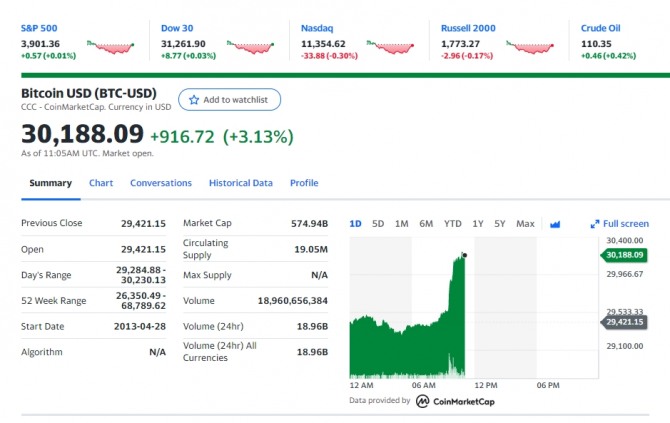
Task: Set chart range to Max
Action: tap(525, 224)
